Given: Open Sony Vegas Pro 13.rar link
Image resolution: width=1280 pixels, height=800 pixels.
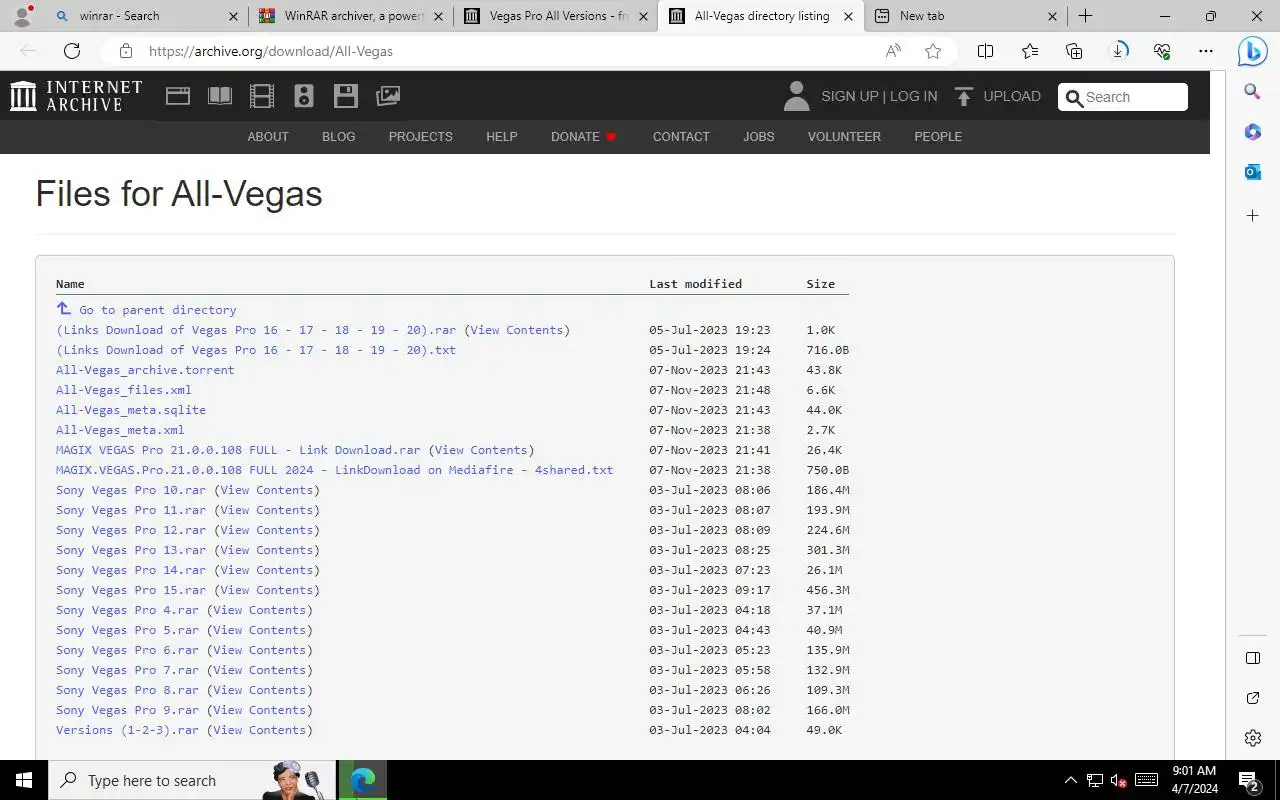Looking at the screenshot, I should 131,550.
